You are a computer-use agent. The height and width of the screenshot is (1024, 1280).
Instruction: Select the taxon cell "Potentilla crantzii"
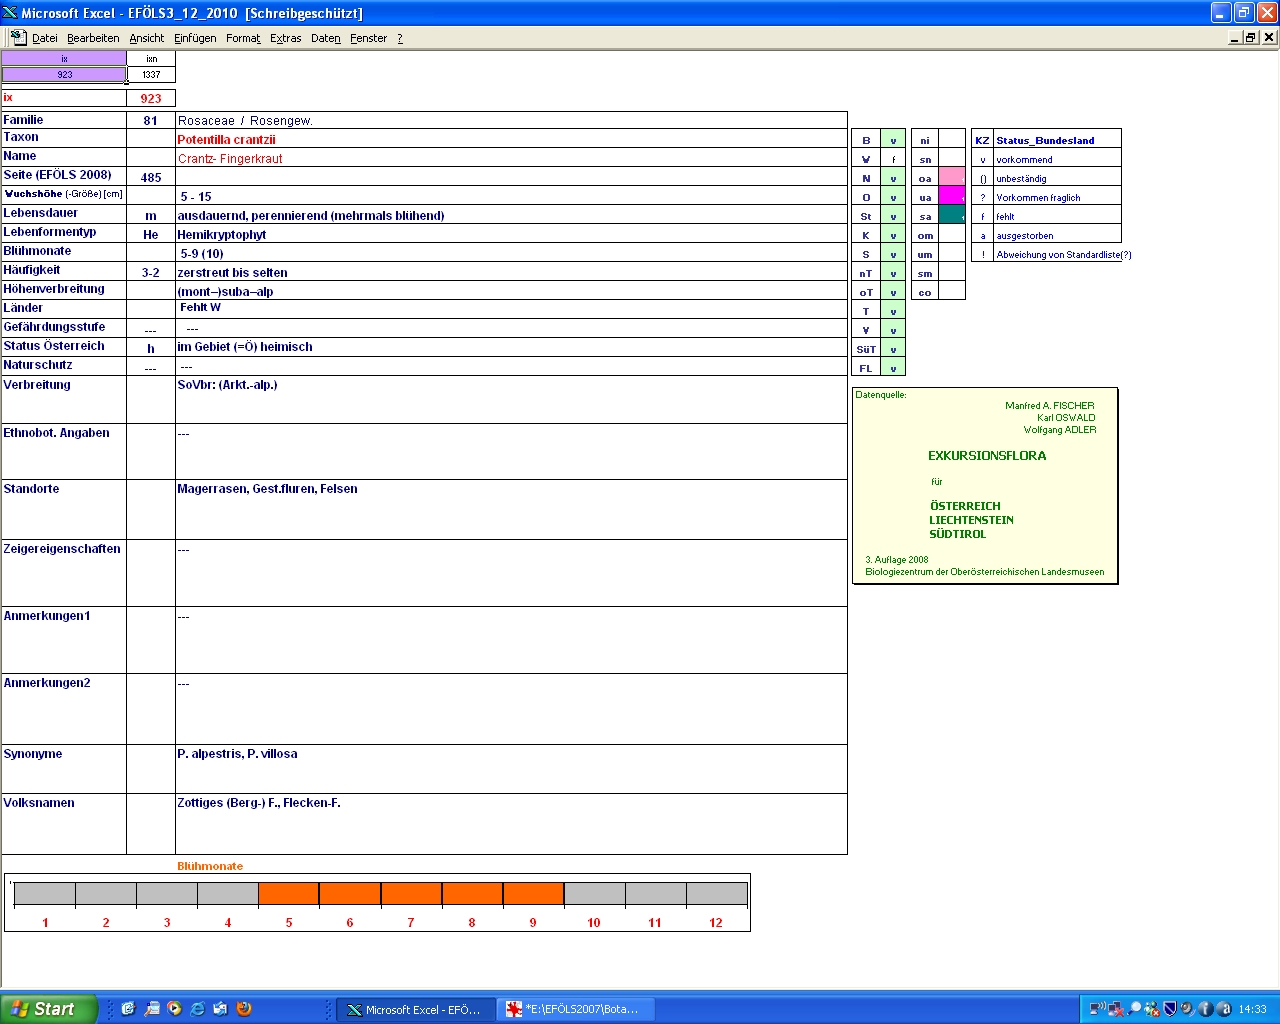pyautogui.click(x=511, y=139)
